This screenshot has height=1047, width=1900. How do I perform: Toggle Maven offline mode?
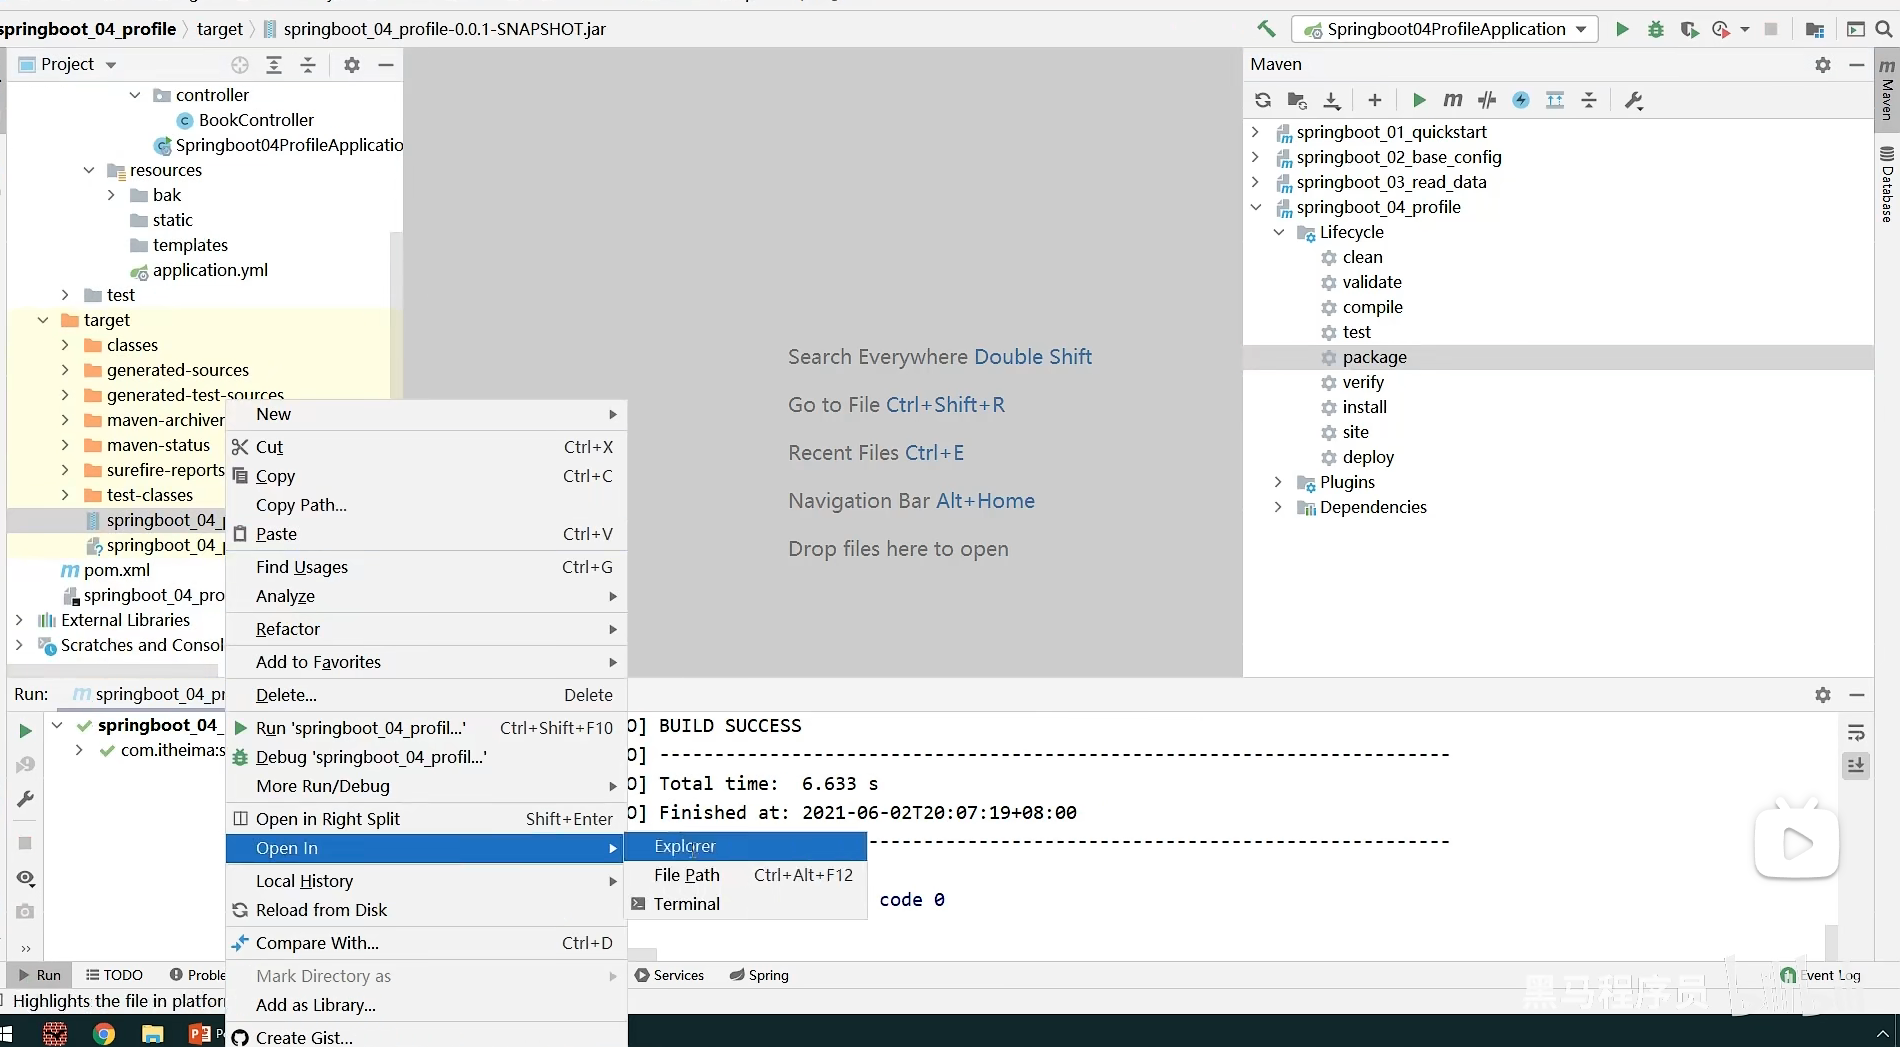click(1487, 100)
